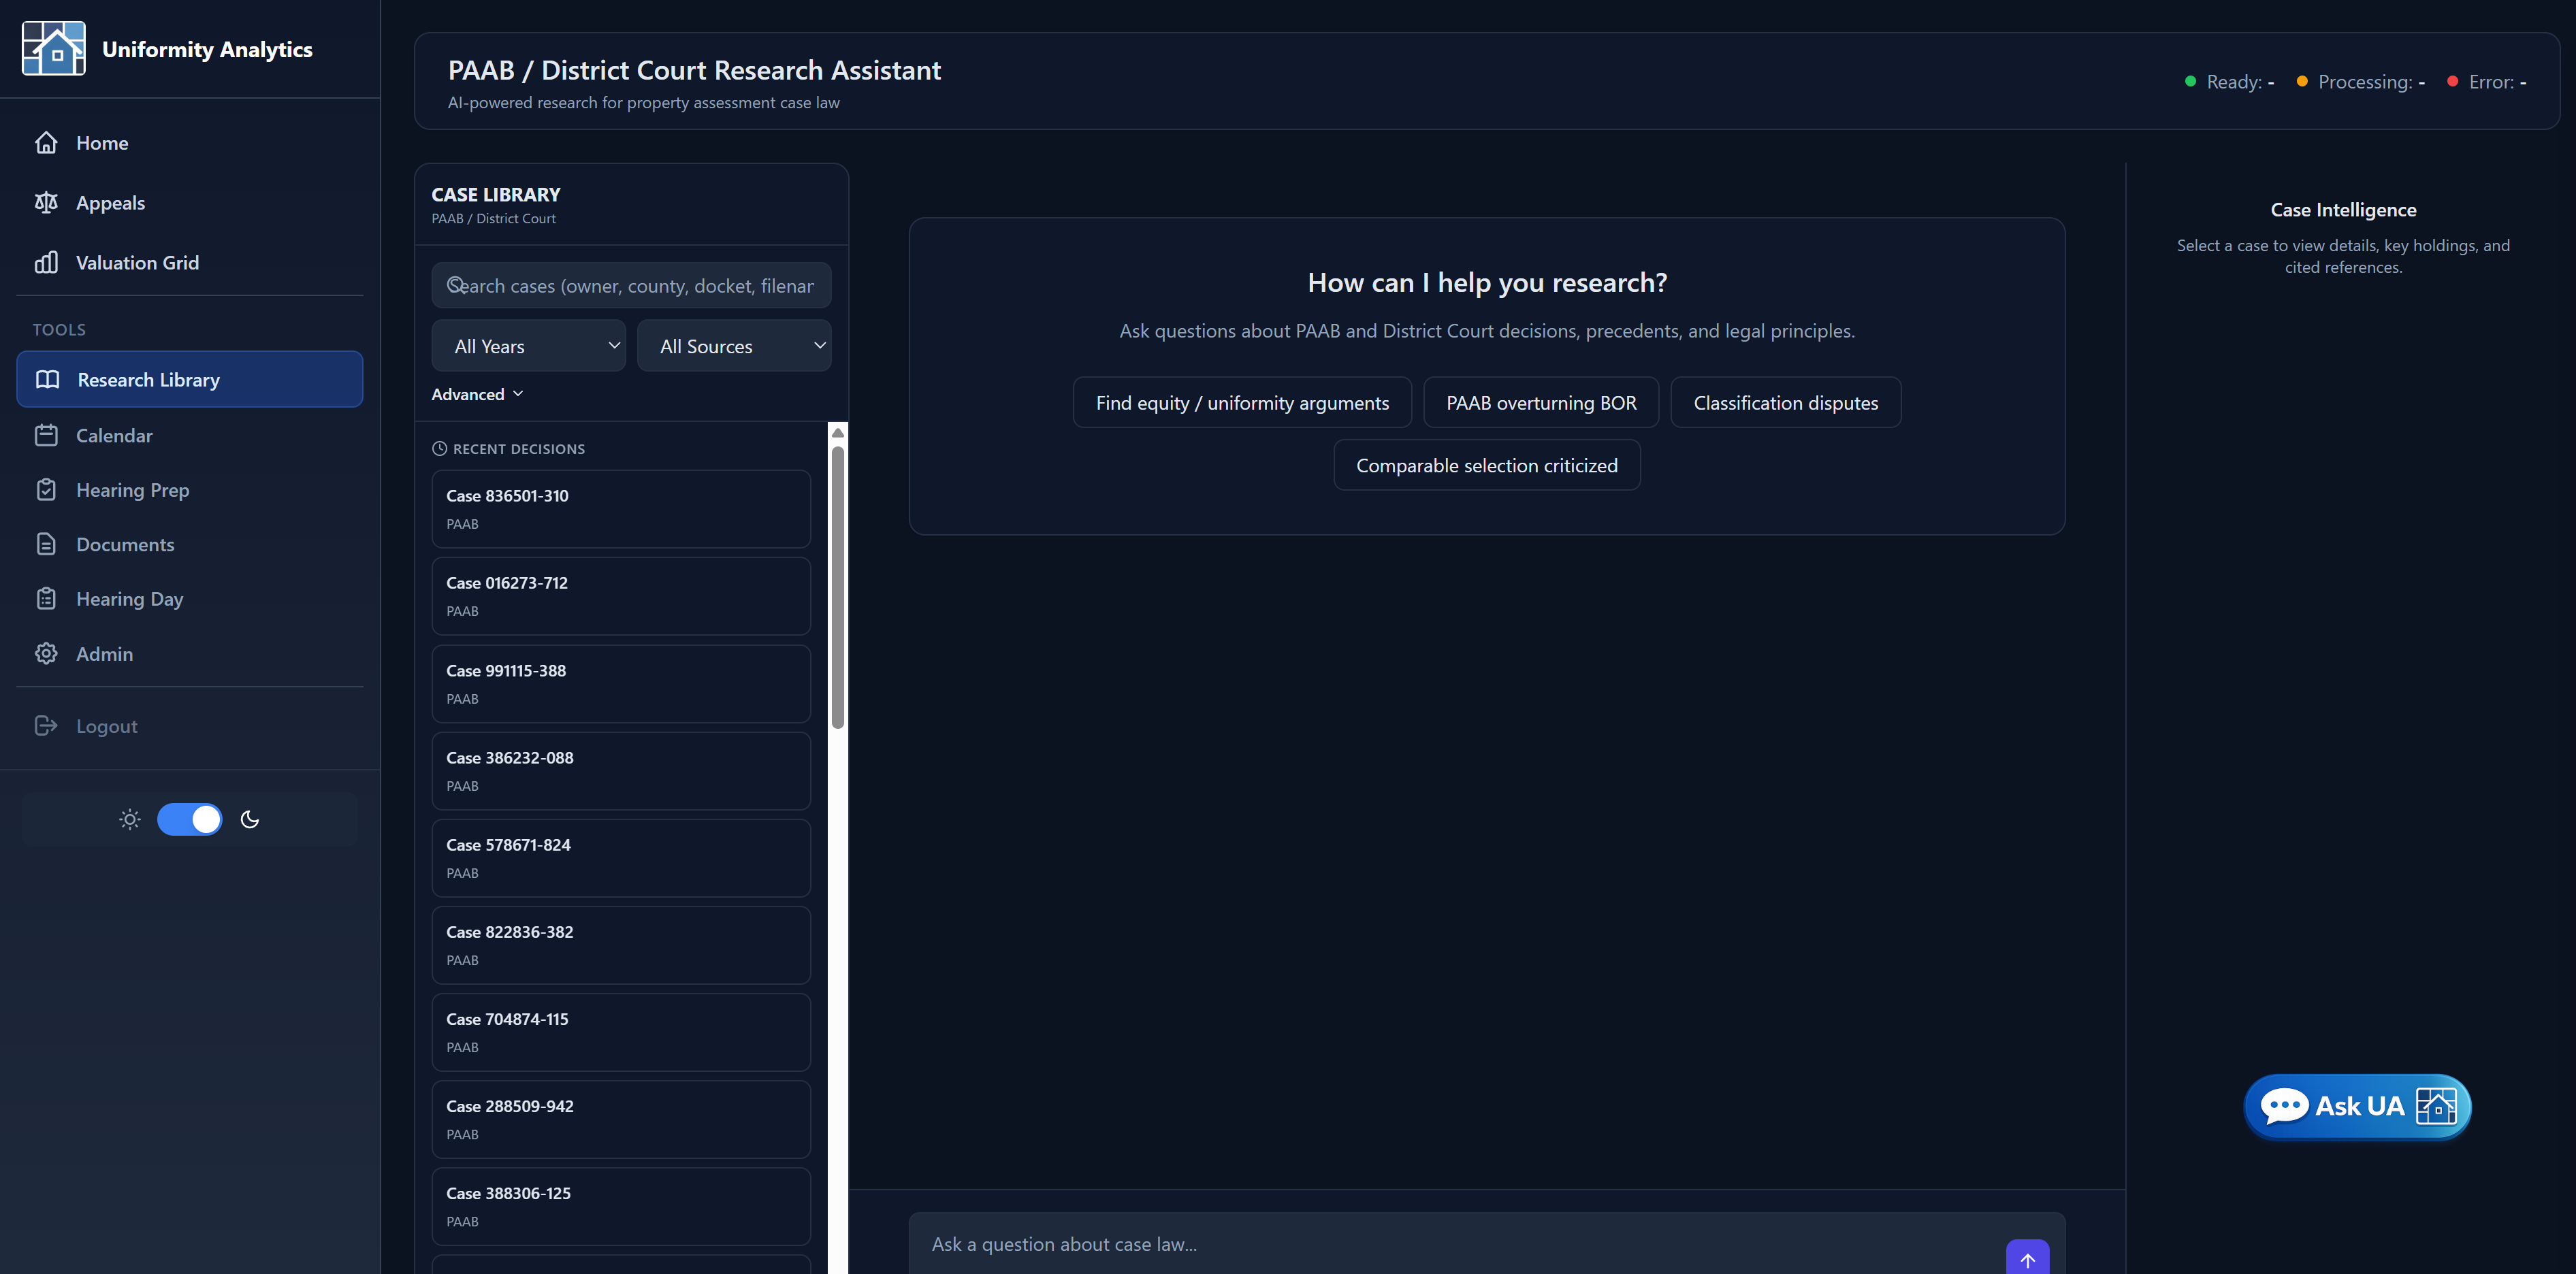Open the Ask UA chat bubble

pyautogui.click(x=2356, y=1106)
